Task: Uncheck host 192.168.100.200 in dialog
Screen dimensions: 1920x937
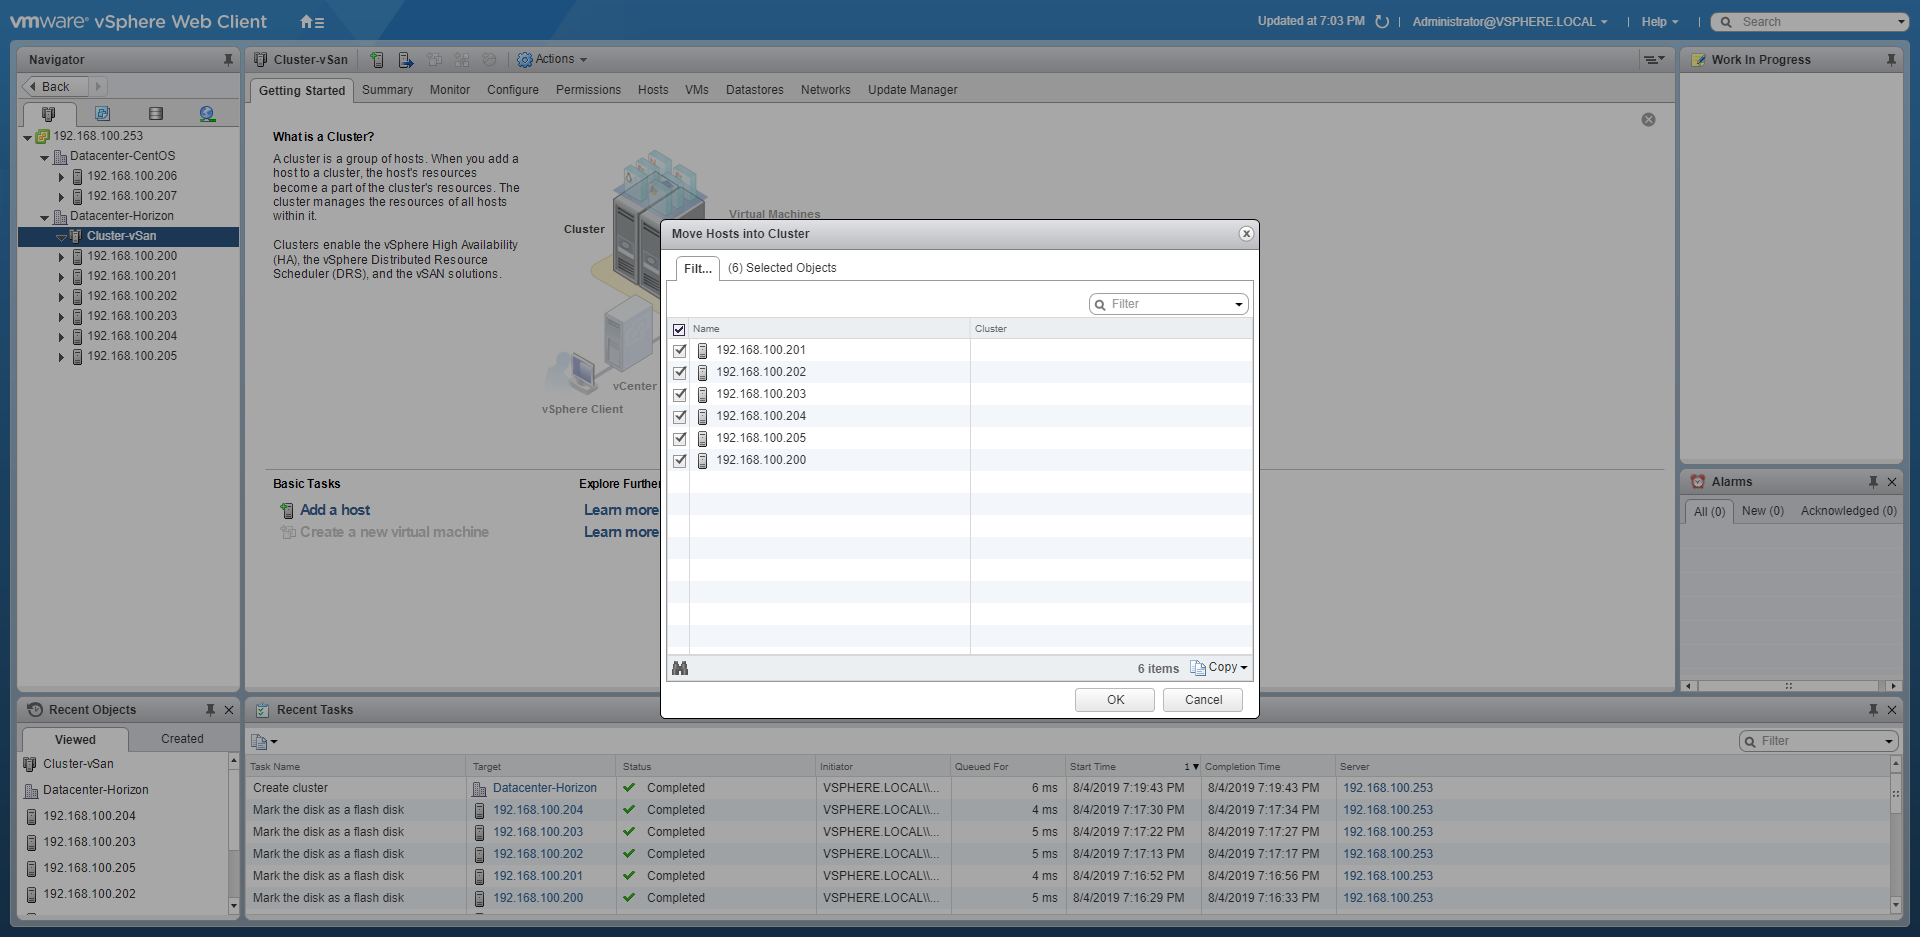Action: pos(680,461)
